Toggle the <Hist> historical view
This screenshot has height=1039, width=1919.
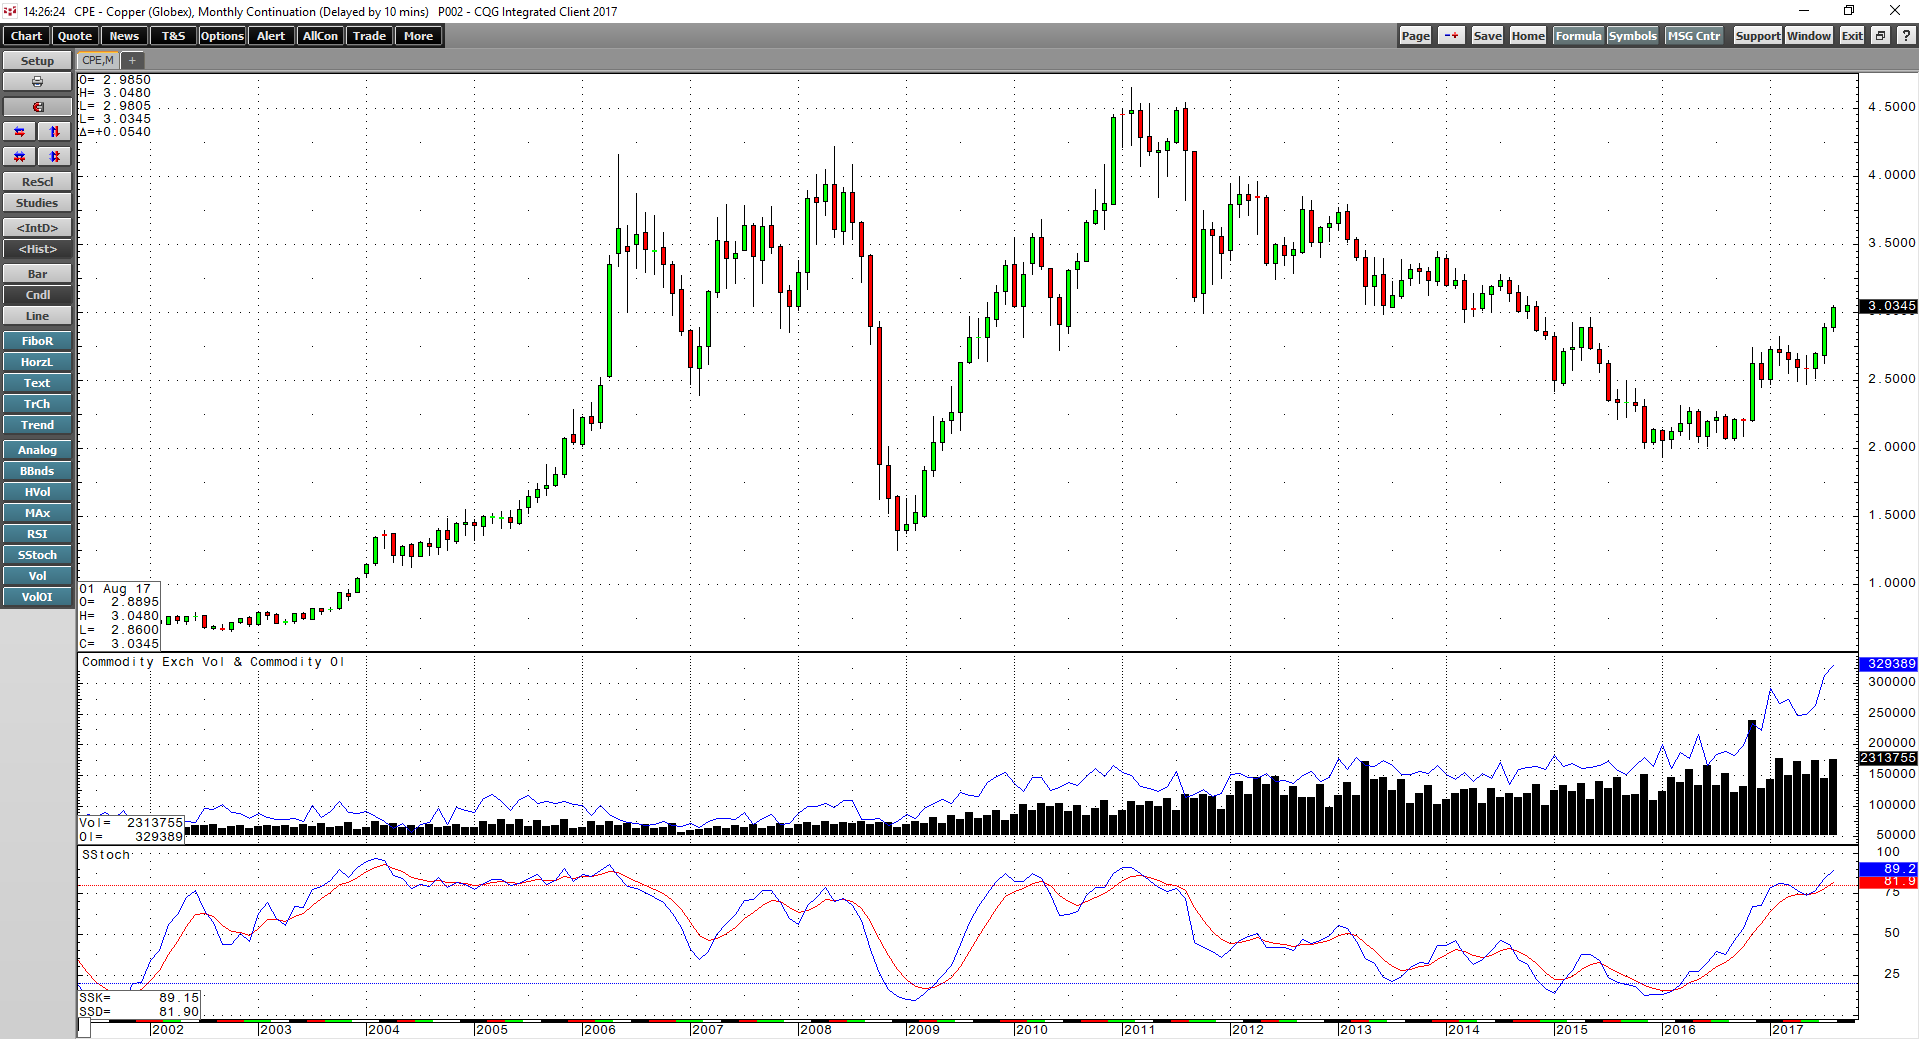[37, 249]
